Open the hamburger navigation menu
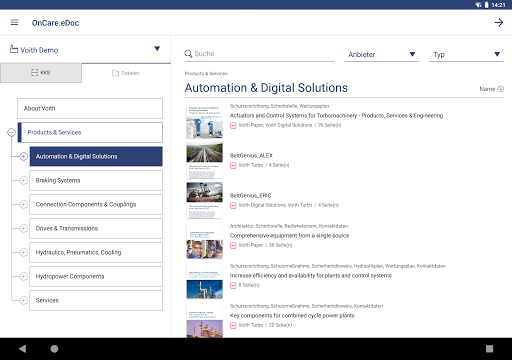This screenshot has width=512, height=360. point(14,22)
